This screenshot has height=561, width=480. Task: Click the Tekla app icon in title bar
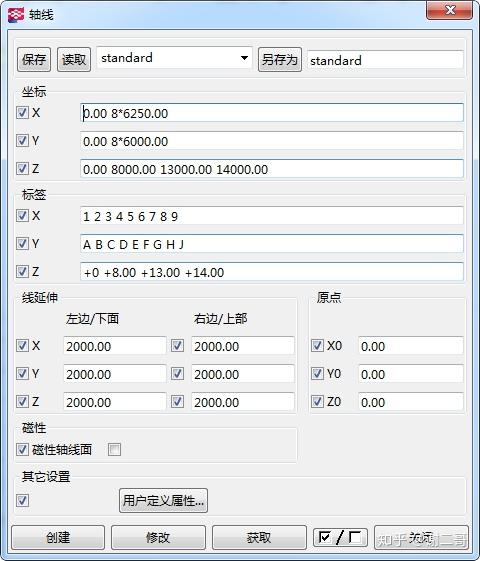(15, 15)
